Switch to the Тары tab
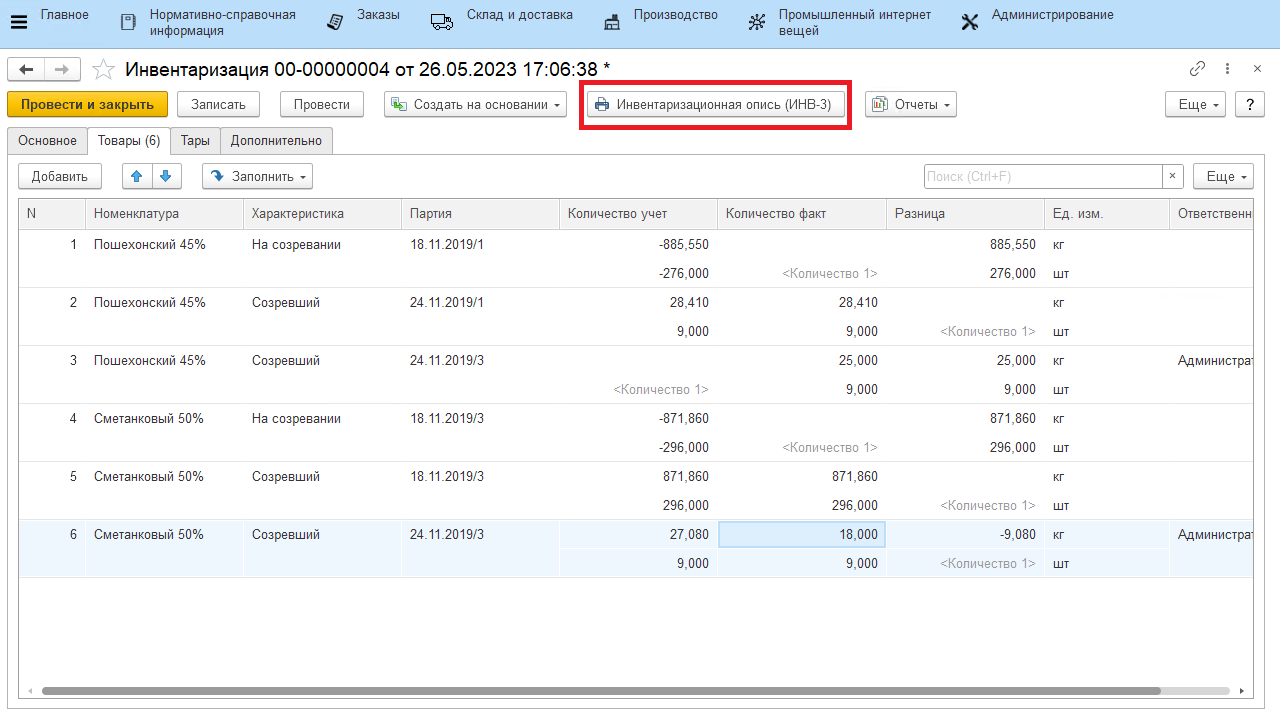Viewport: 1280px width, 720px height. click(195, 141)
